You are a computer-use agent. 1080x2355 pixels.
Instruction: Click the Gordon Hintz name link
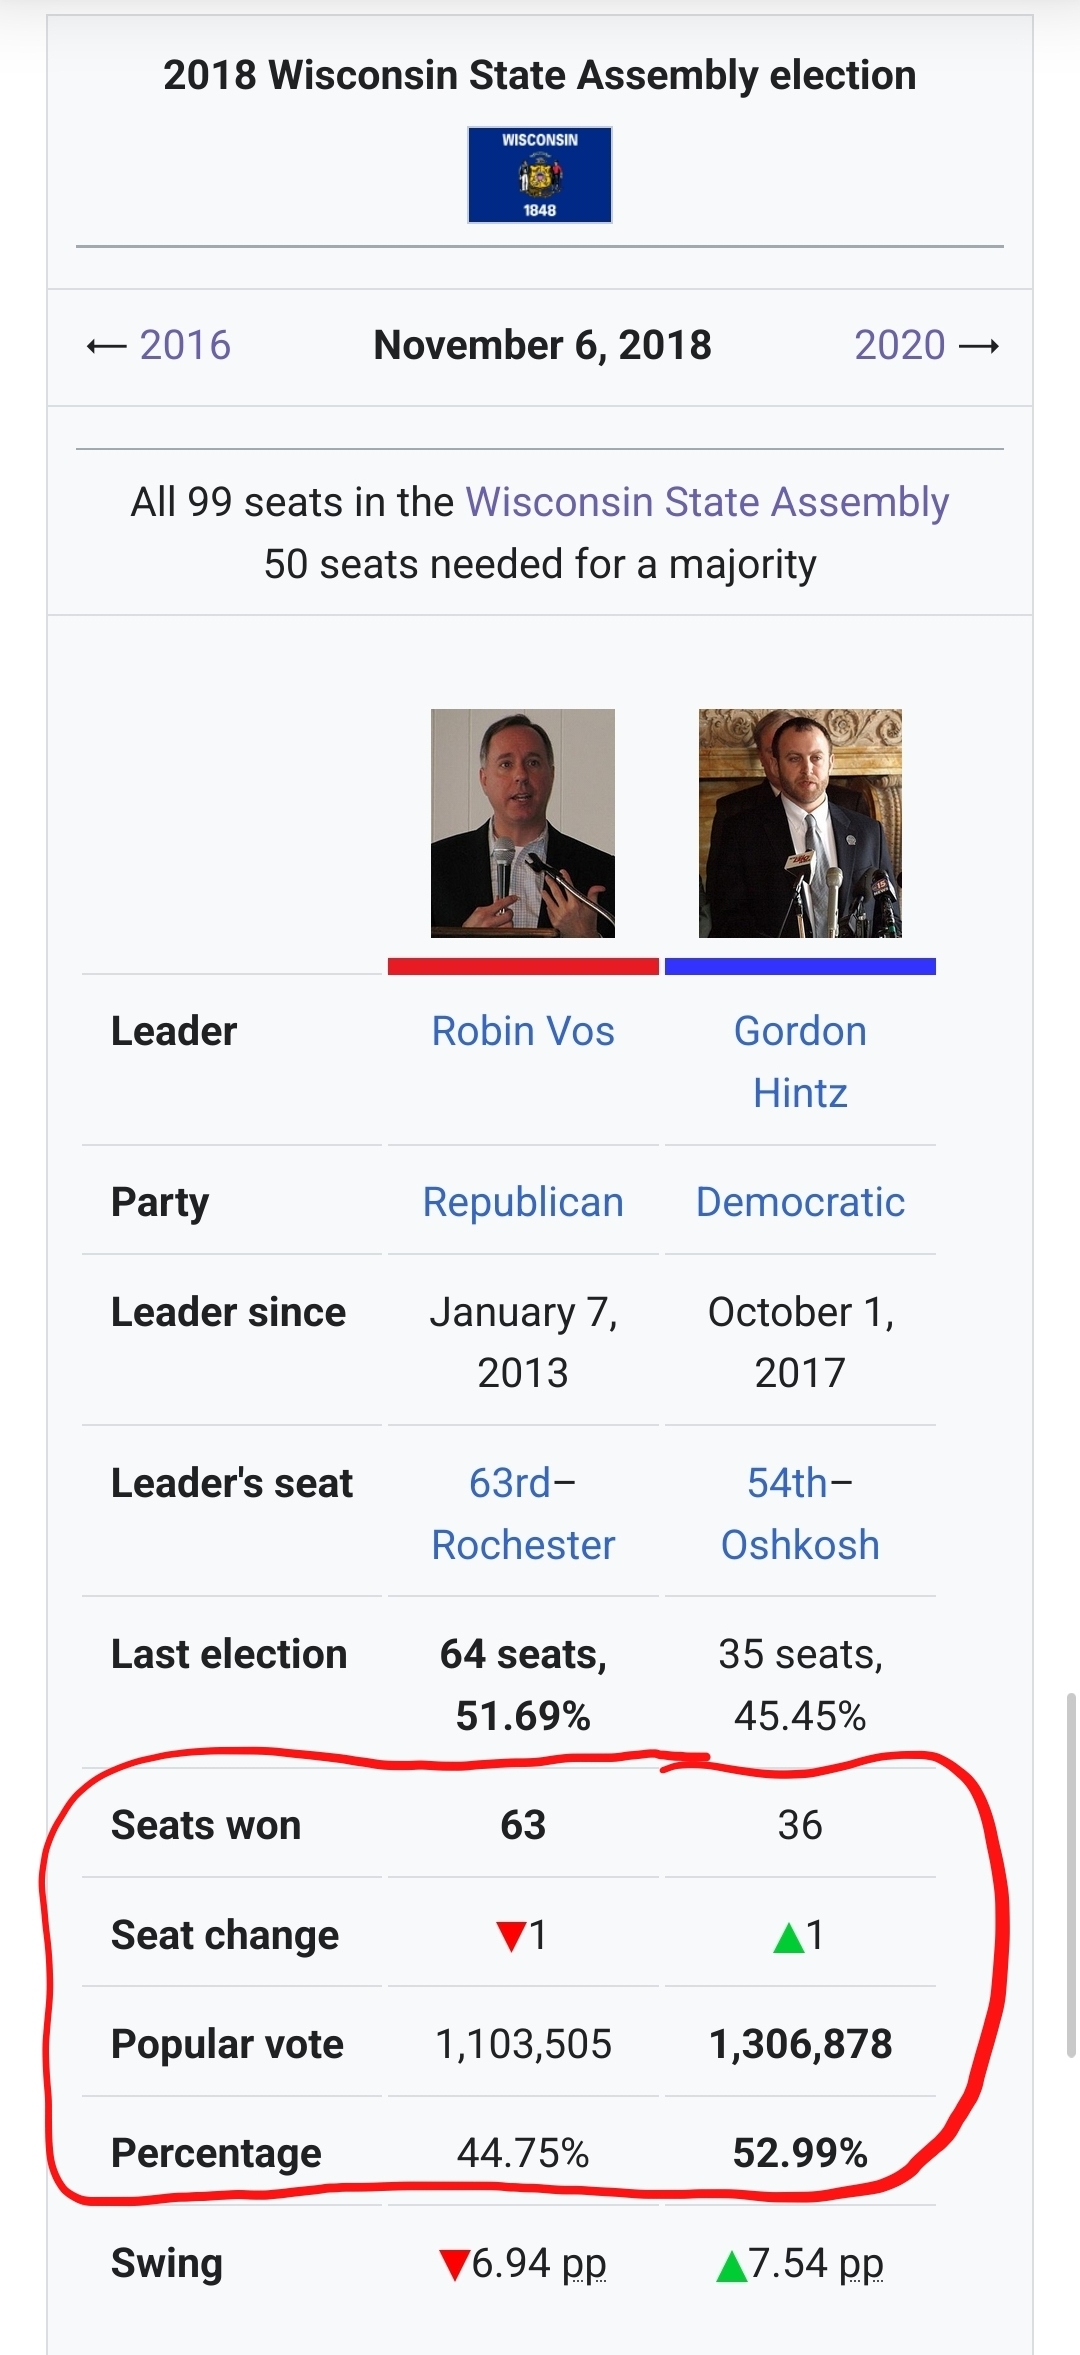click(x=800, y=1062)
